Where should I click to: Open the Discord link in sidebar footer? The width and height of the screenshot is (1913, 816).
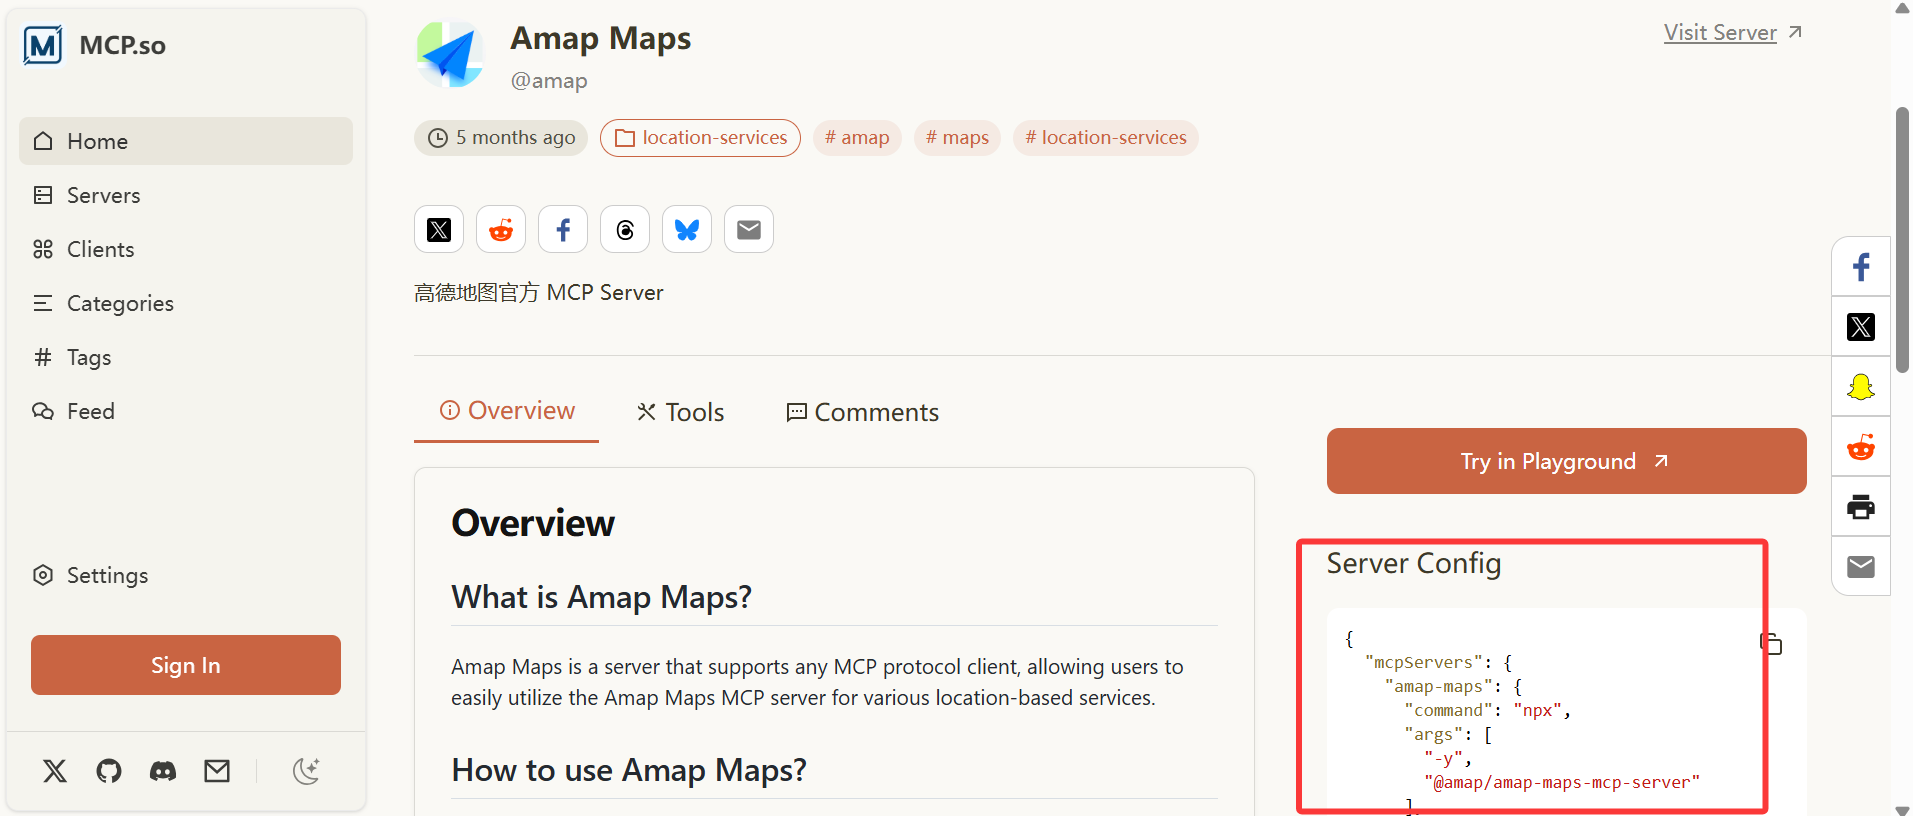click(163, 771)
